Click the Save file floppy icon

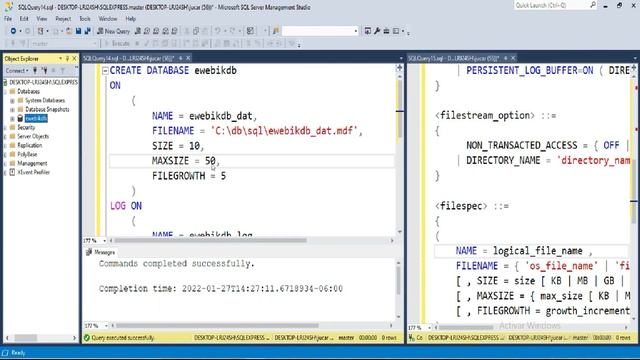point(78,31)
